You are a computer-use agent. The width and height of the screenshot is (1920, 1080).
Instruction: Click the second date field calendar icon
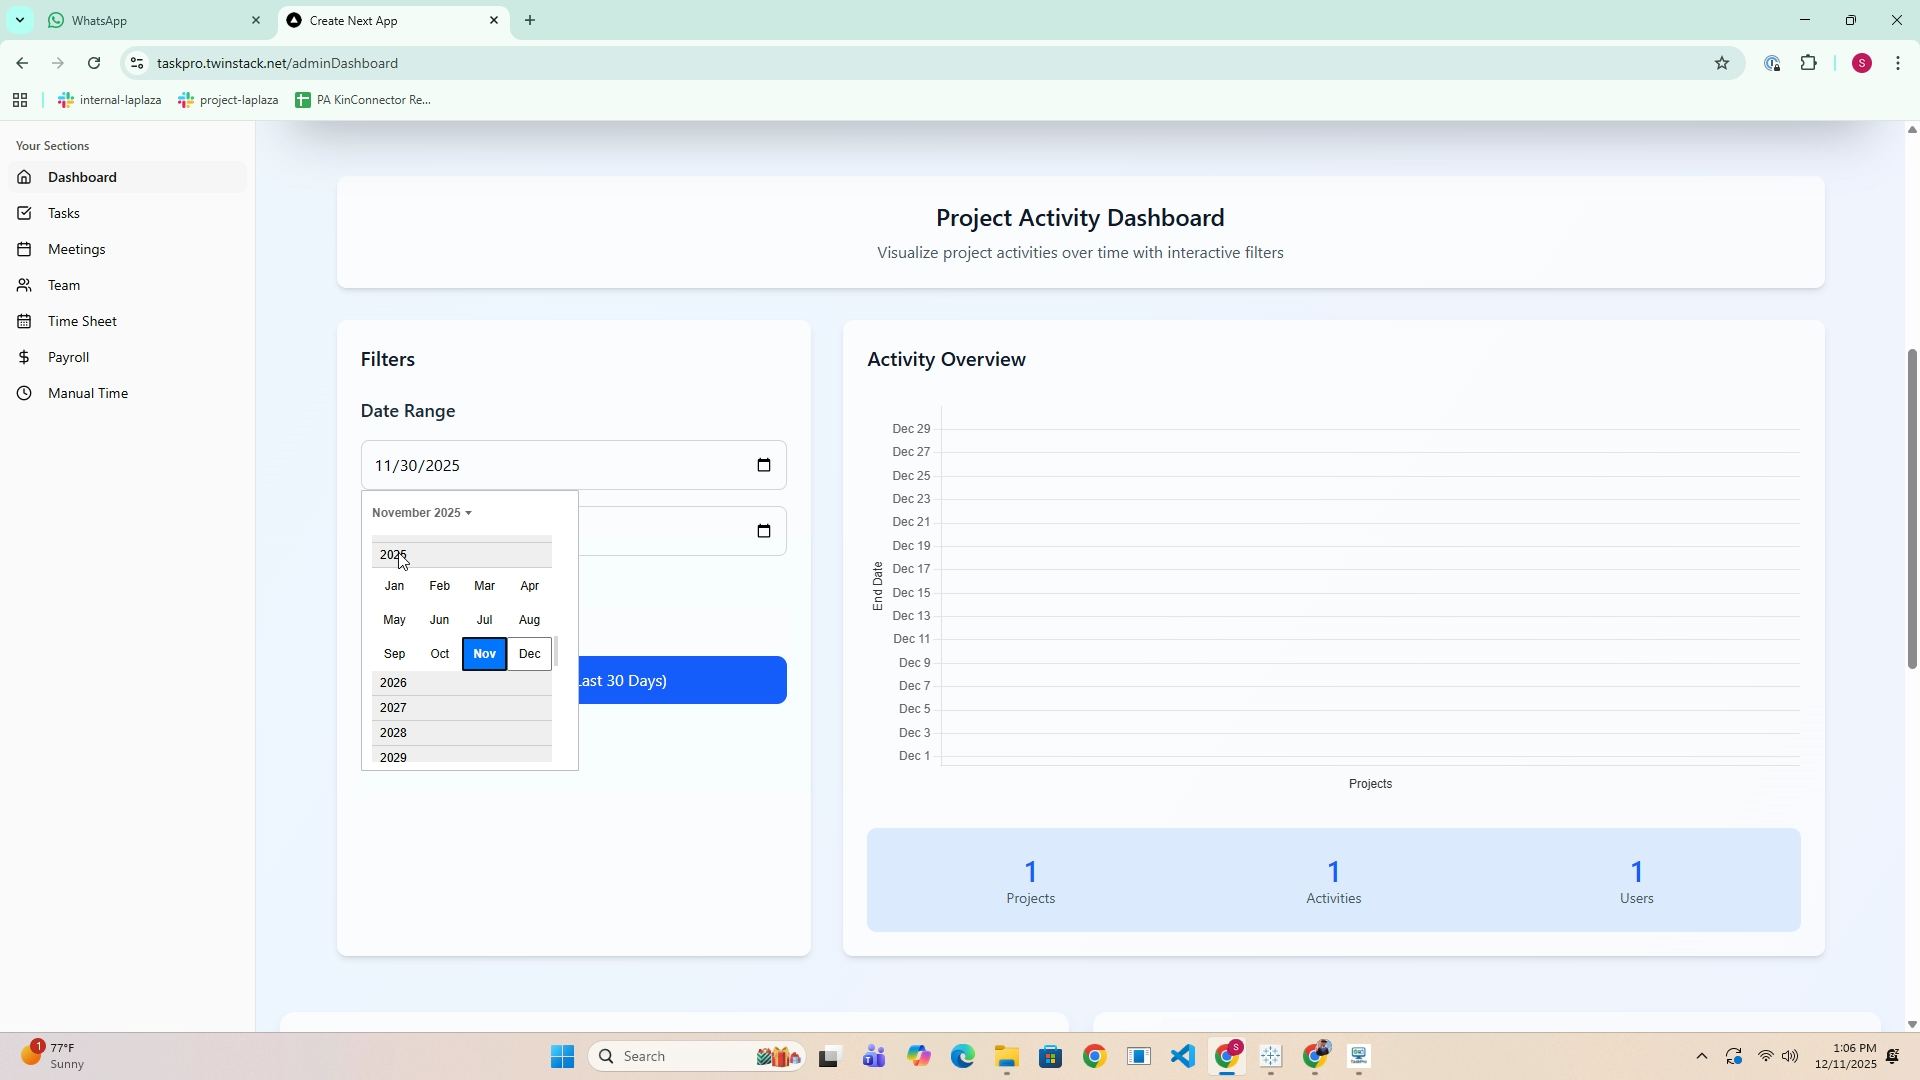pos(764,531)
